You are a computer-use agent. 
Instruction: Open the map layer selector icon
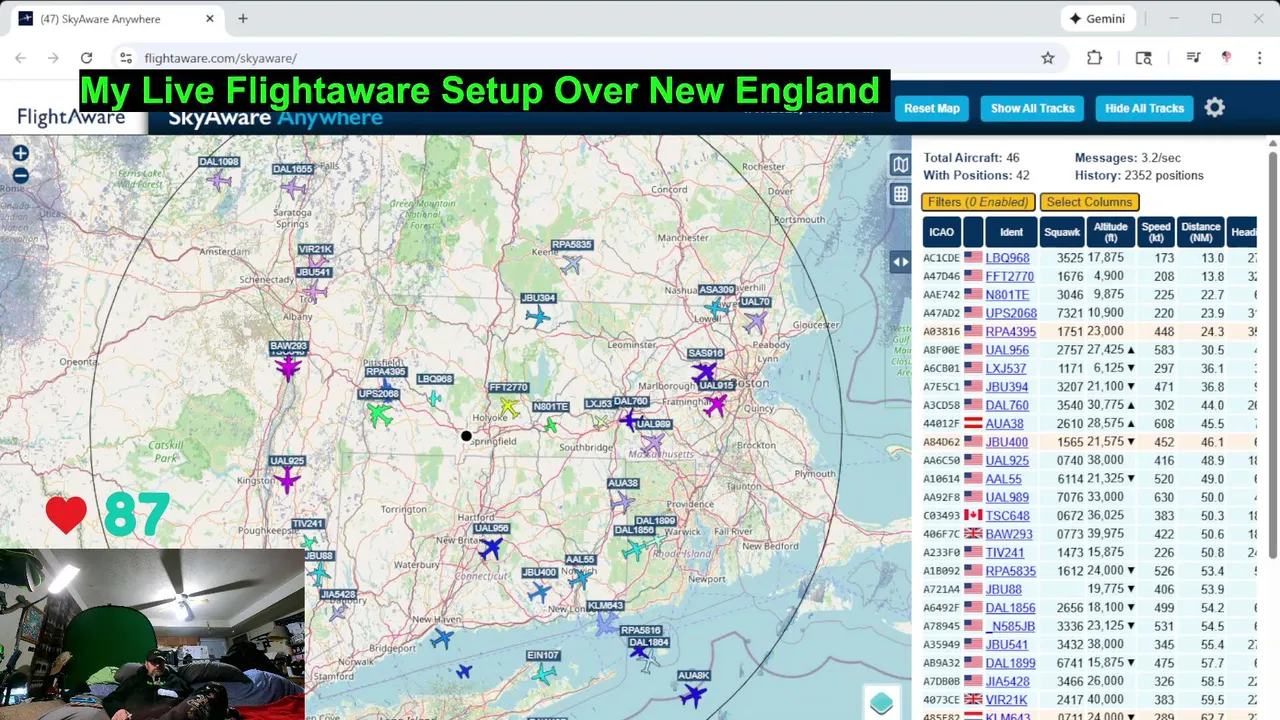tap(900, 165)
